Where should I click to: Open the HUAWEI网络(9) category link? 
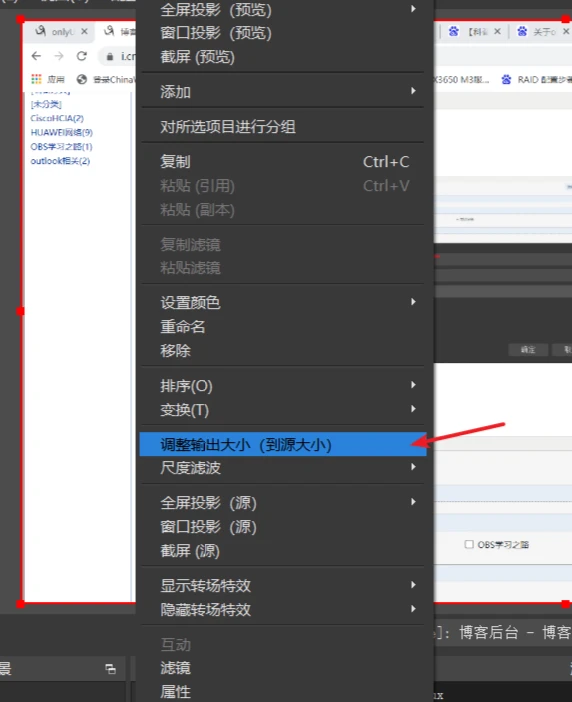(62, 133)
